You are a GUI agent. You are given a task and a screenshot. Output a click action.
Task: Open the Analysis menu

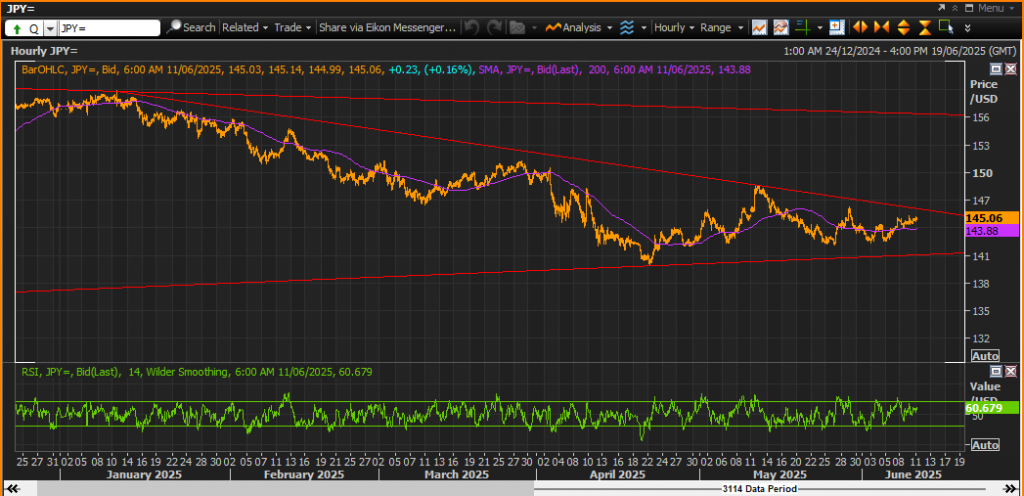point(579,27)
